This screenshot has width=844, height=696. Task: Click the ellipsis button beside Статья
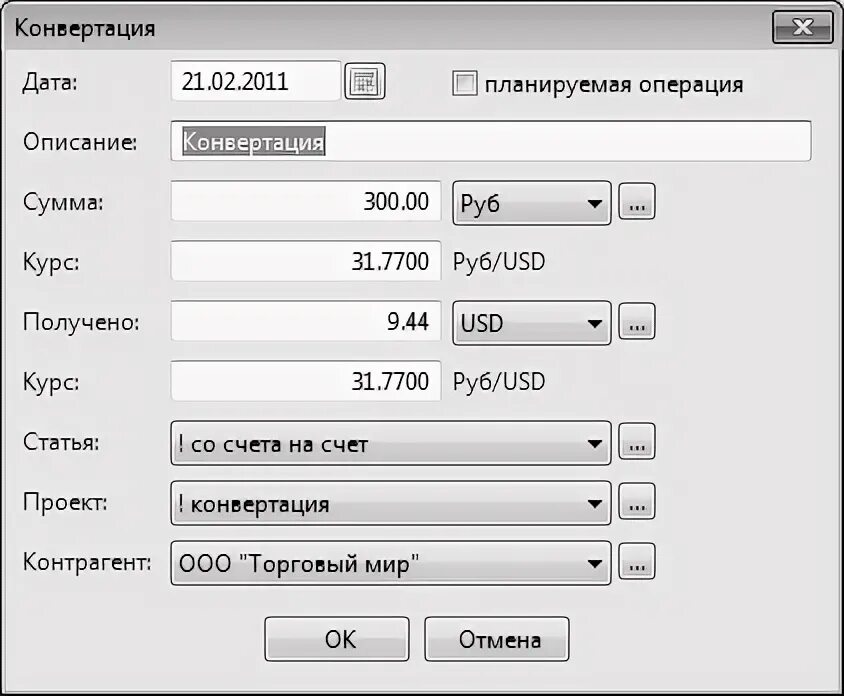coord(637,441)
